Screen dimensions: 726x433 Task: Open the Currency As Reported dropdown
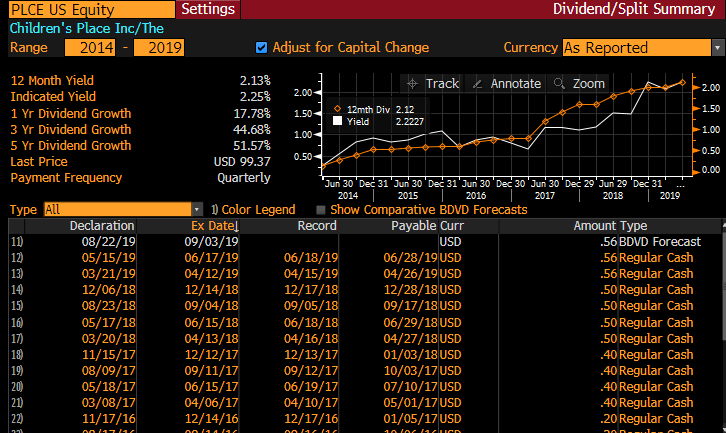click(x=635, y=47)
